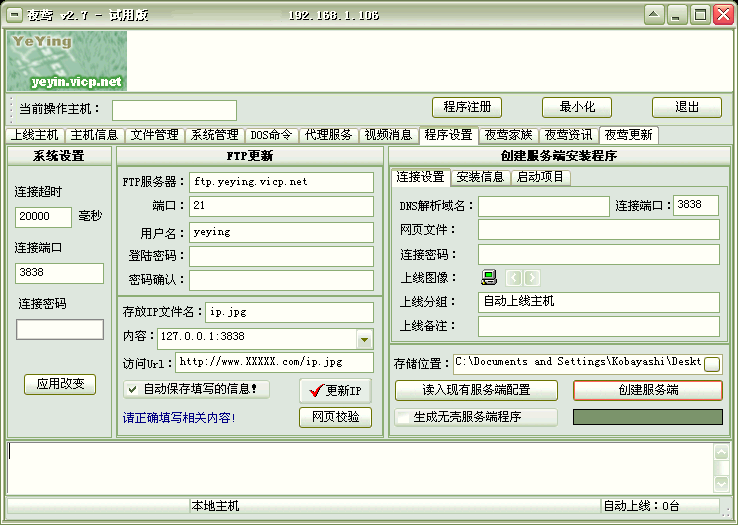Open the 启动项目 sub-tab

pyautogui.click(x=540, y=177)
